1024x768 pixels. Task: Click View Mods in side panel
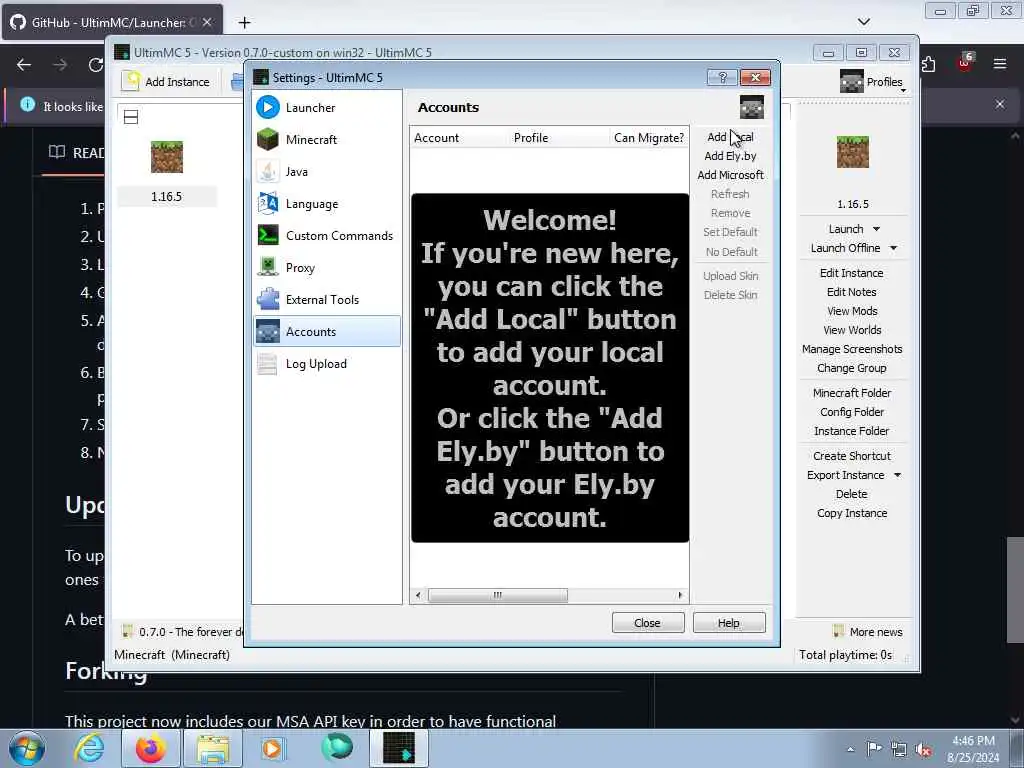pos(852,311)
